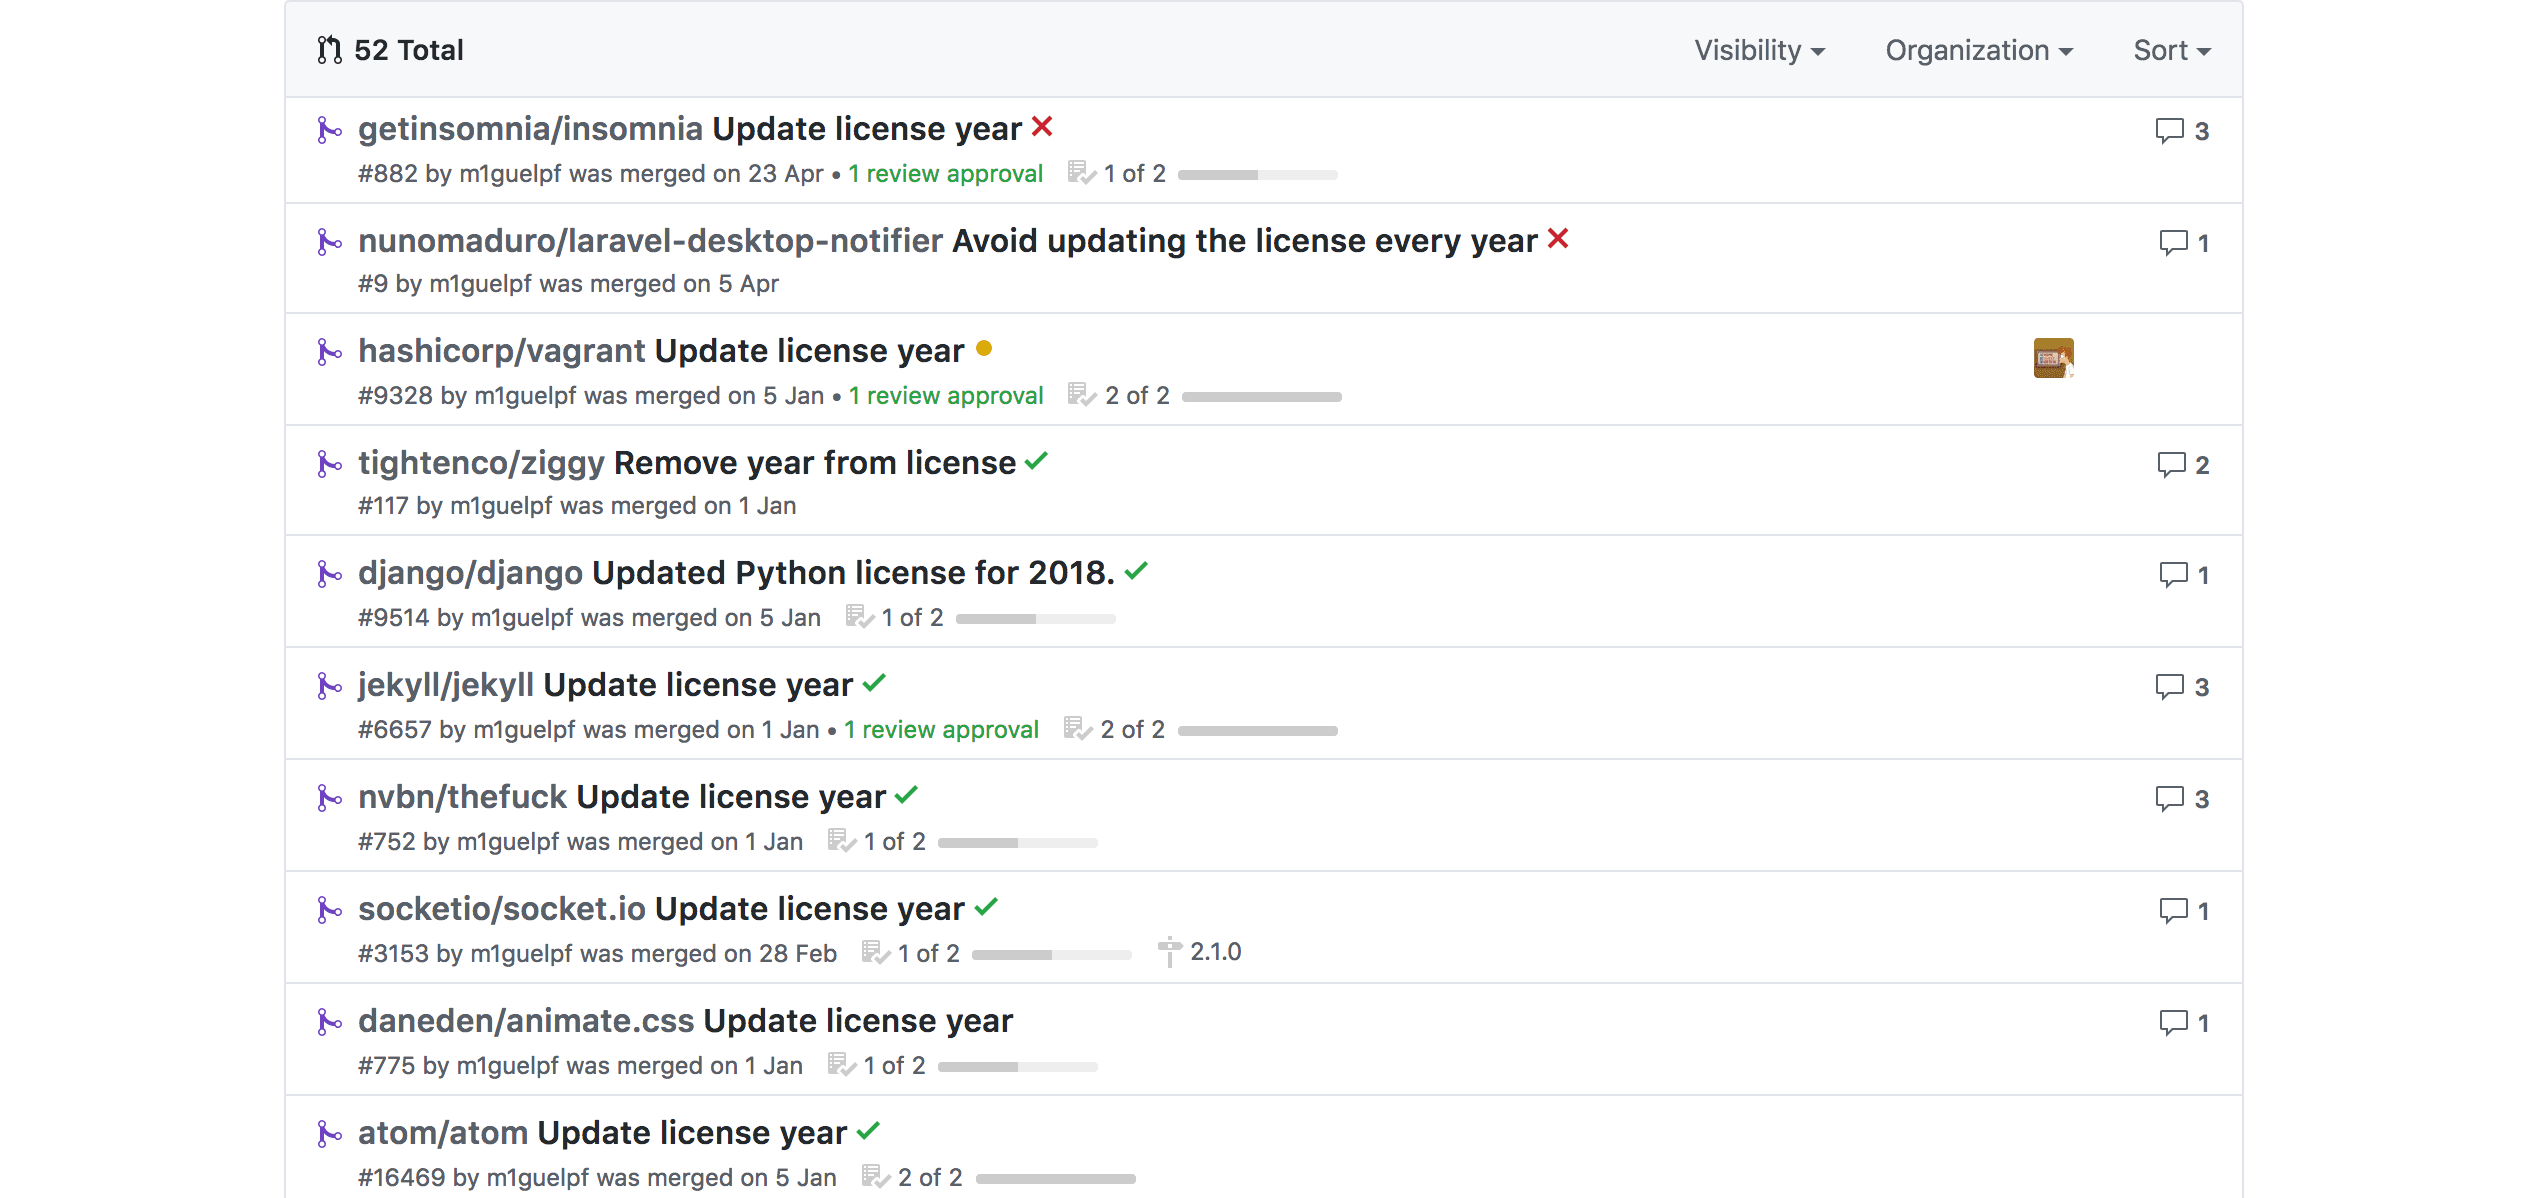Click merged icon for django/django row

[329, 574]
